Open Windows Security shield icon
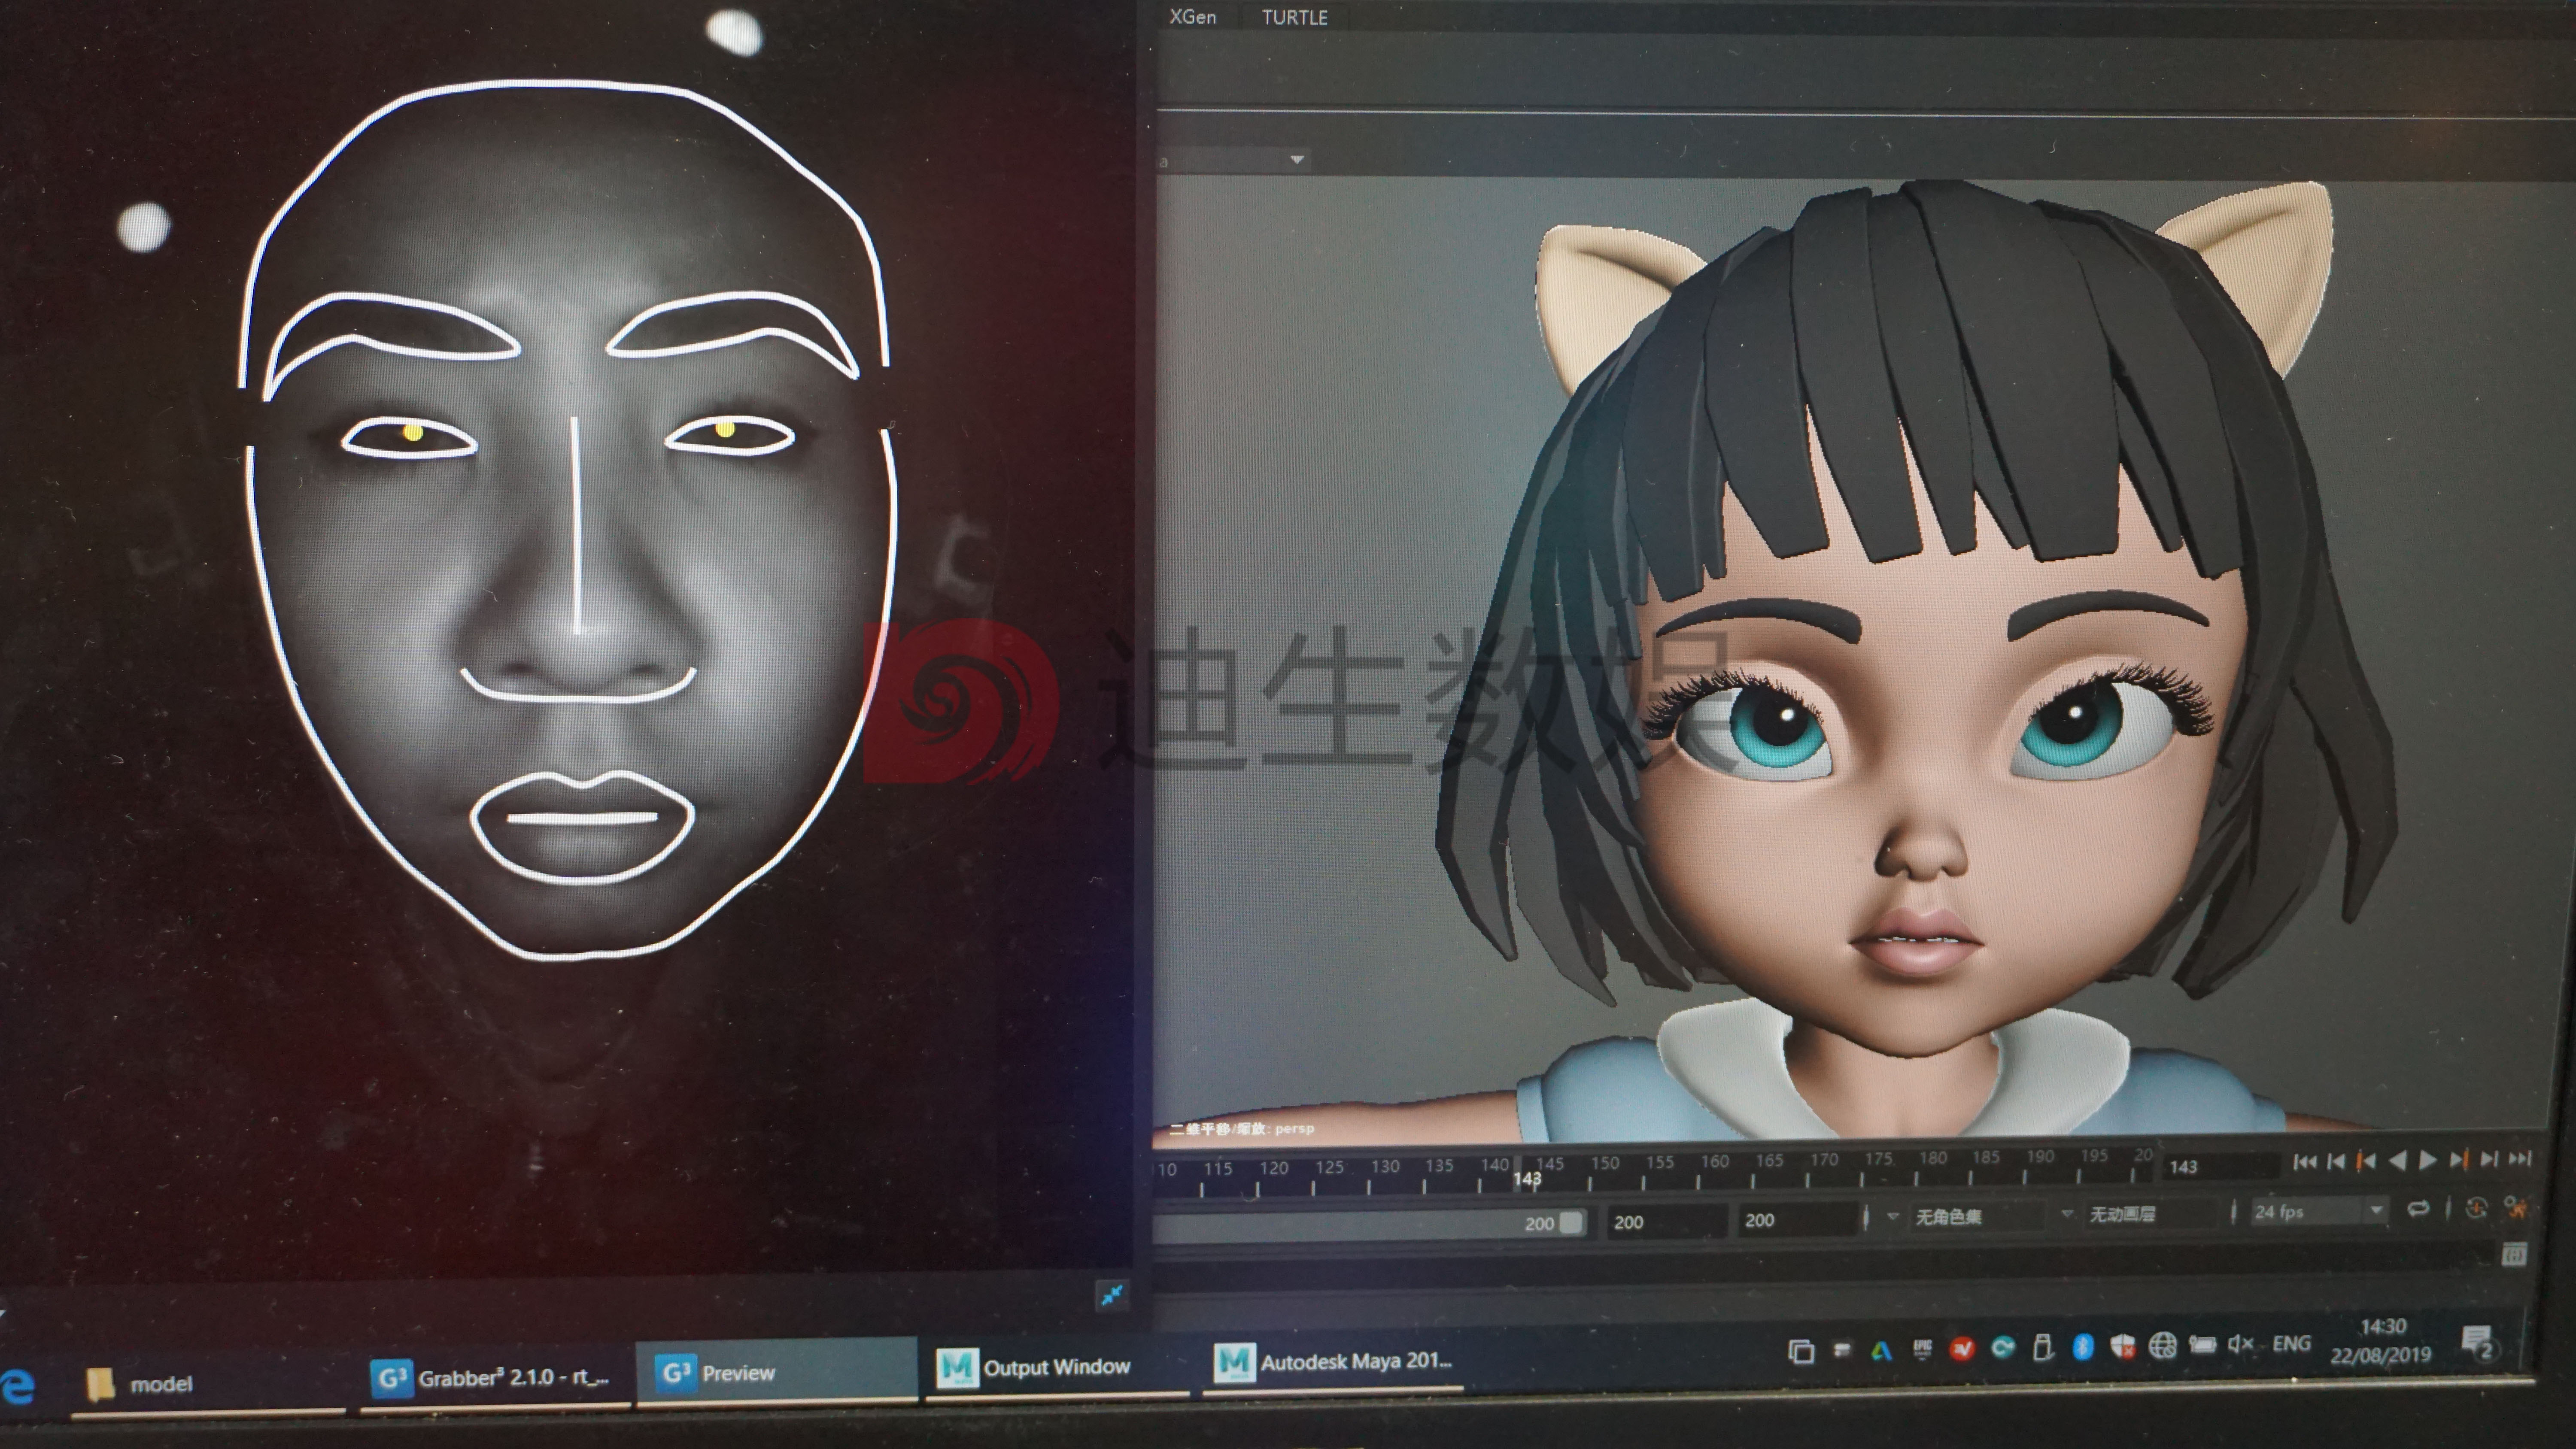 pyautogui.click(x=2122, y=1347)
